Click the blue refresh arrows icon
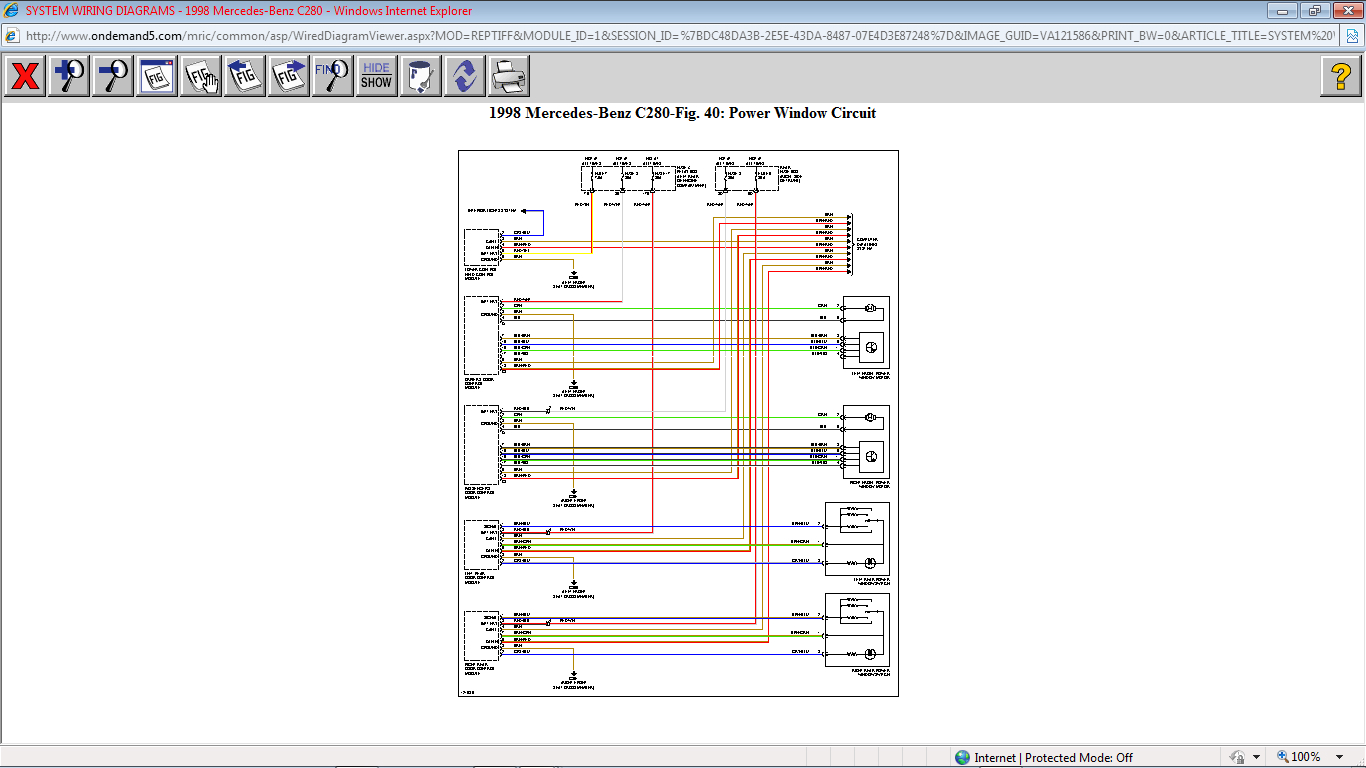1366x768 pixels. (x=465, y=76)
